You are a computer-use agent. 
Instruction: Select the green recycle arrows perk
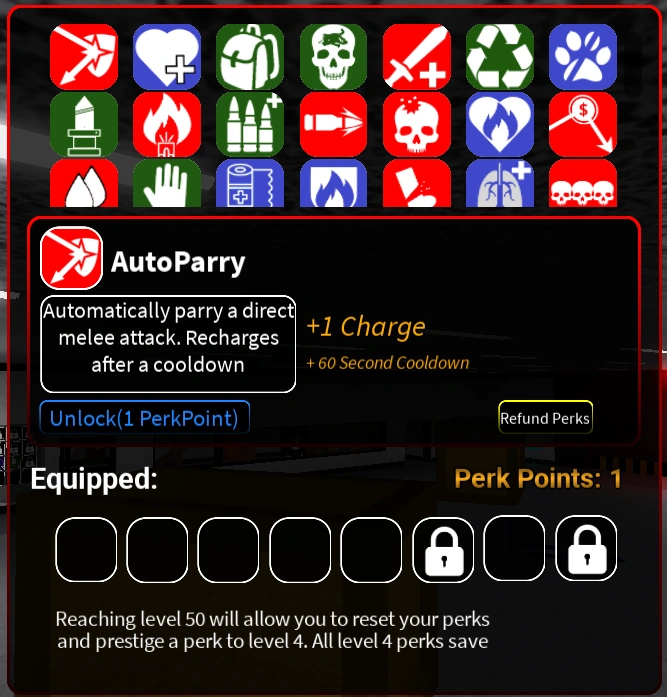point(500,57)
